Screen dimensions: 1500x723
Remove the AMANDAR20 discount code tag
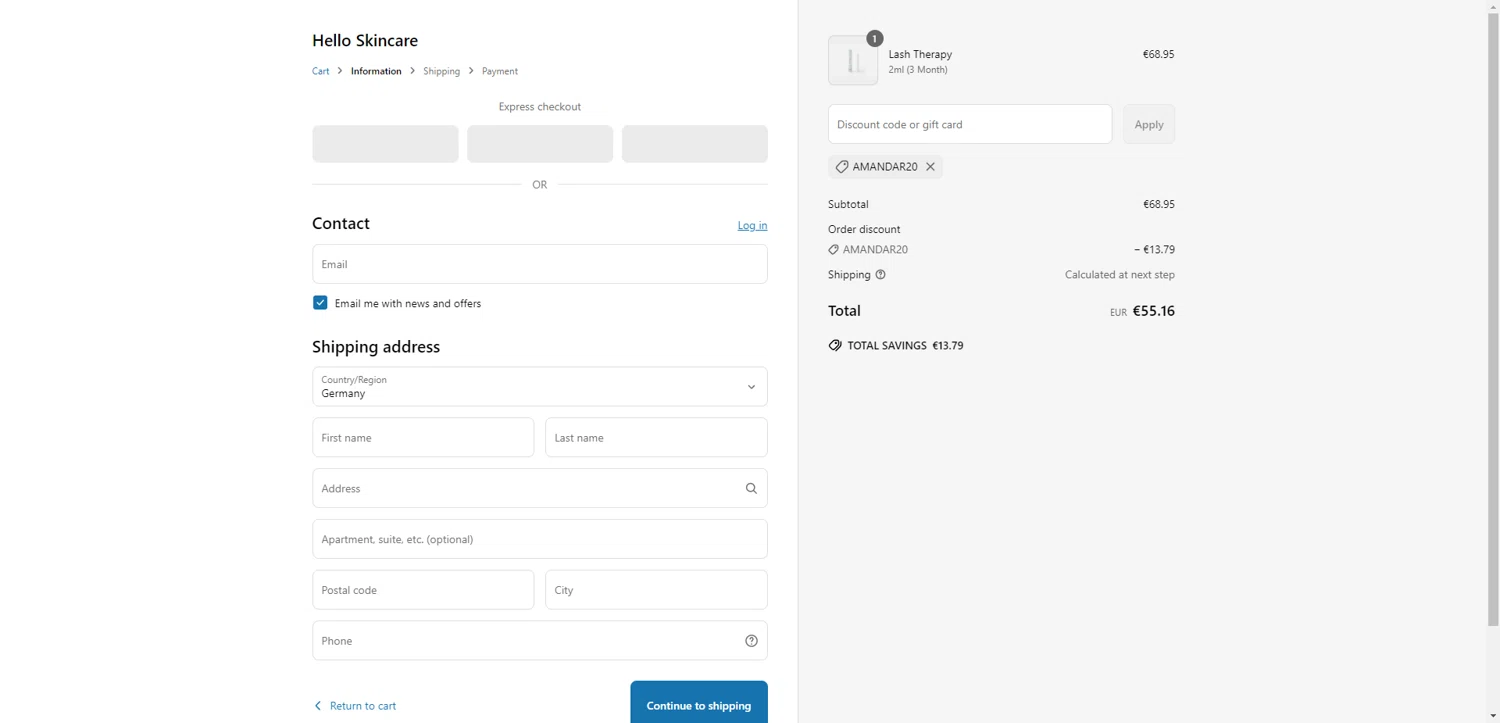click(930, 167)
